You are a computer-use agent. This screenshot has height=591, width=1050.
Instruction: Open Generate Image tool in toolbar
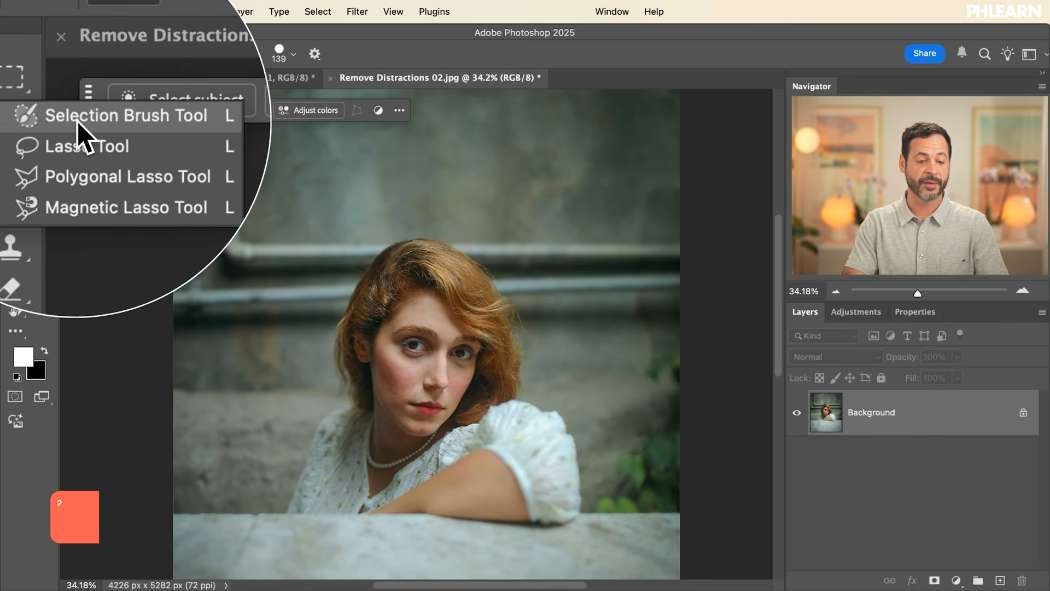(15, 421)
